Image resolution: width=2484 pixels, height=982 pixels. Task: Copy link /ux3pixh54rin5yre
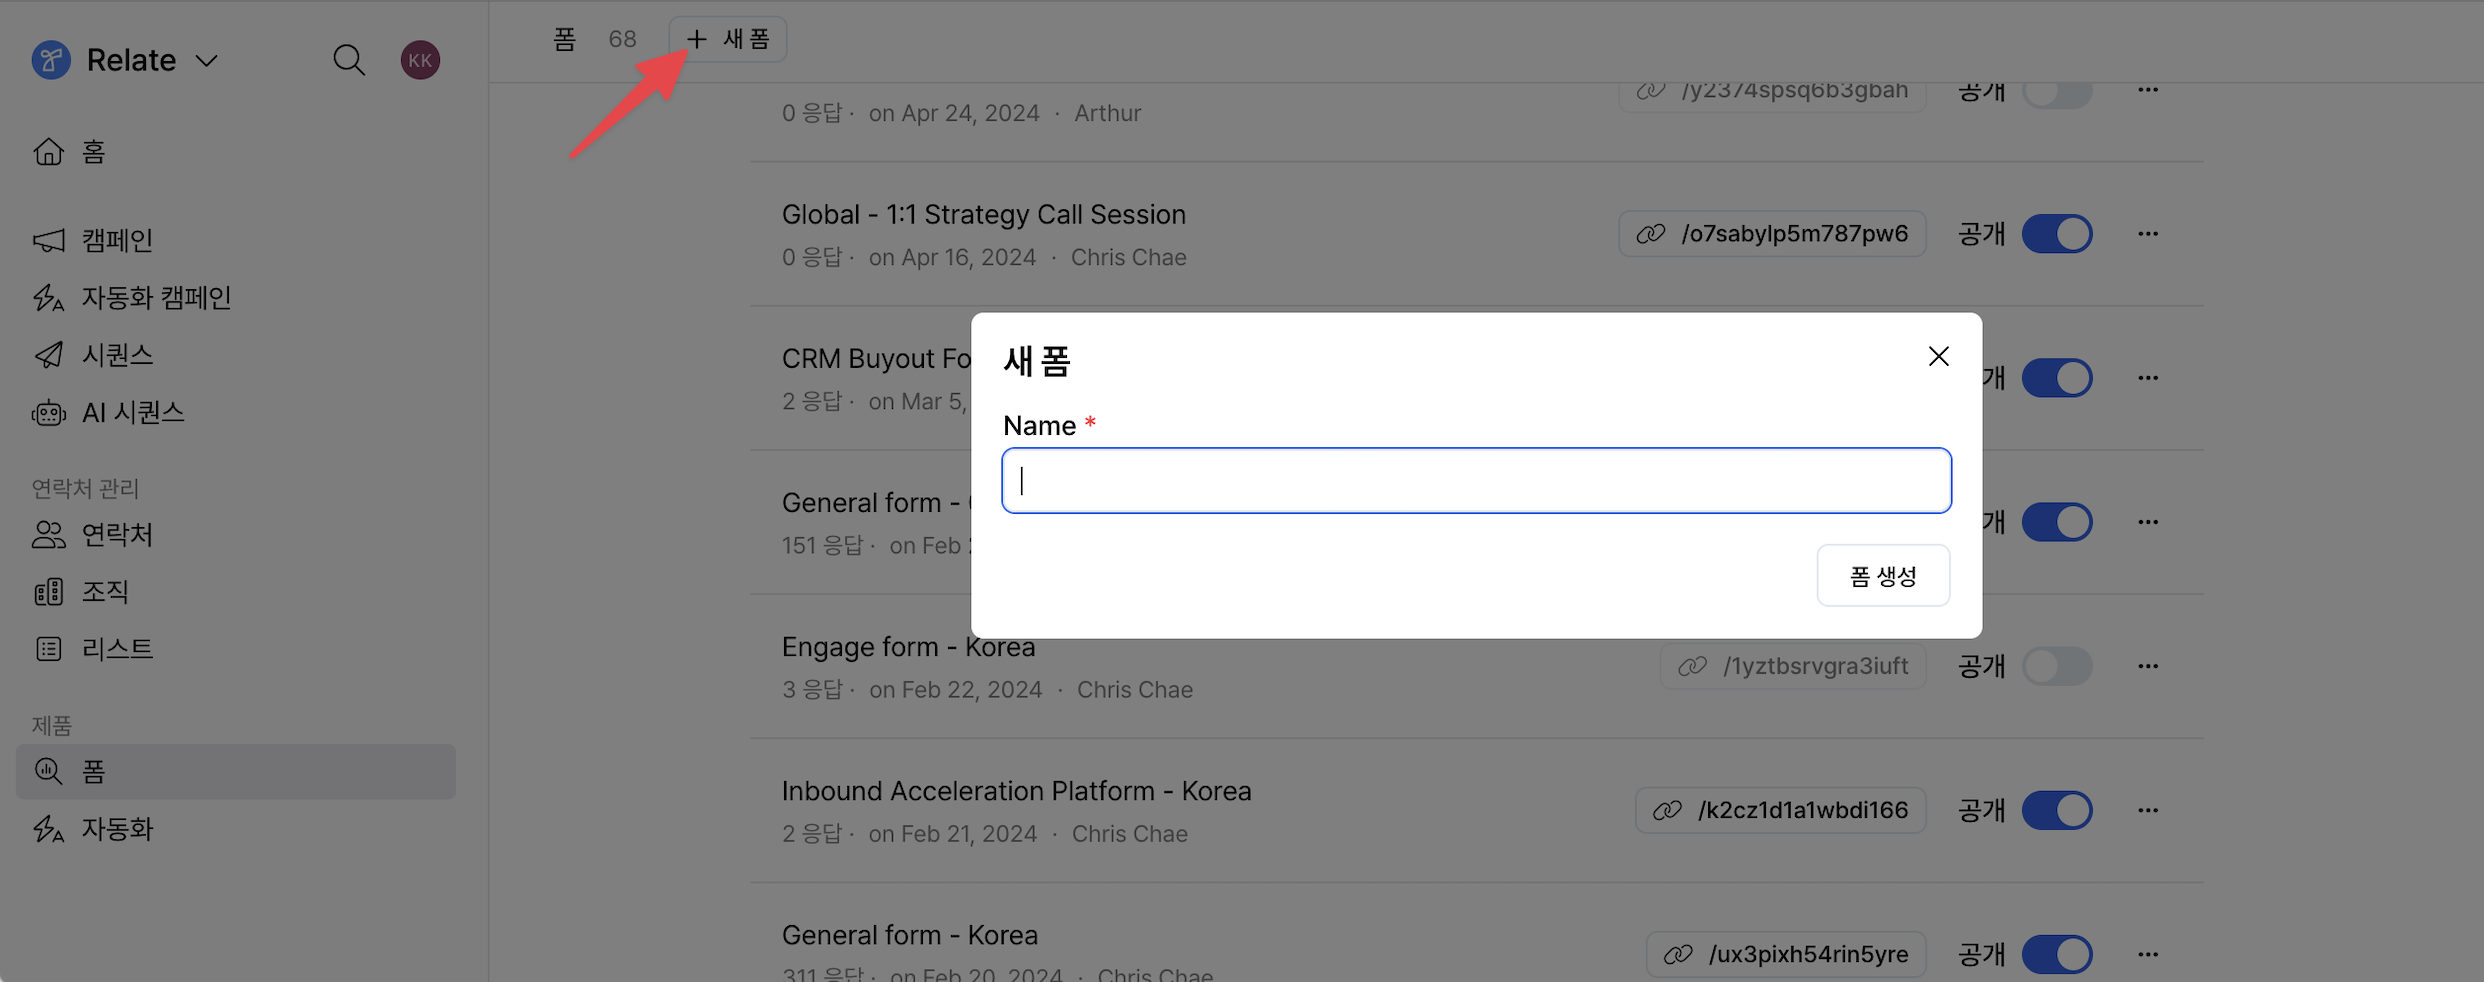pyautogui.click(x=1786, y=954)
